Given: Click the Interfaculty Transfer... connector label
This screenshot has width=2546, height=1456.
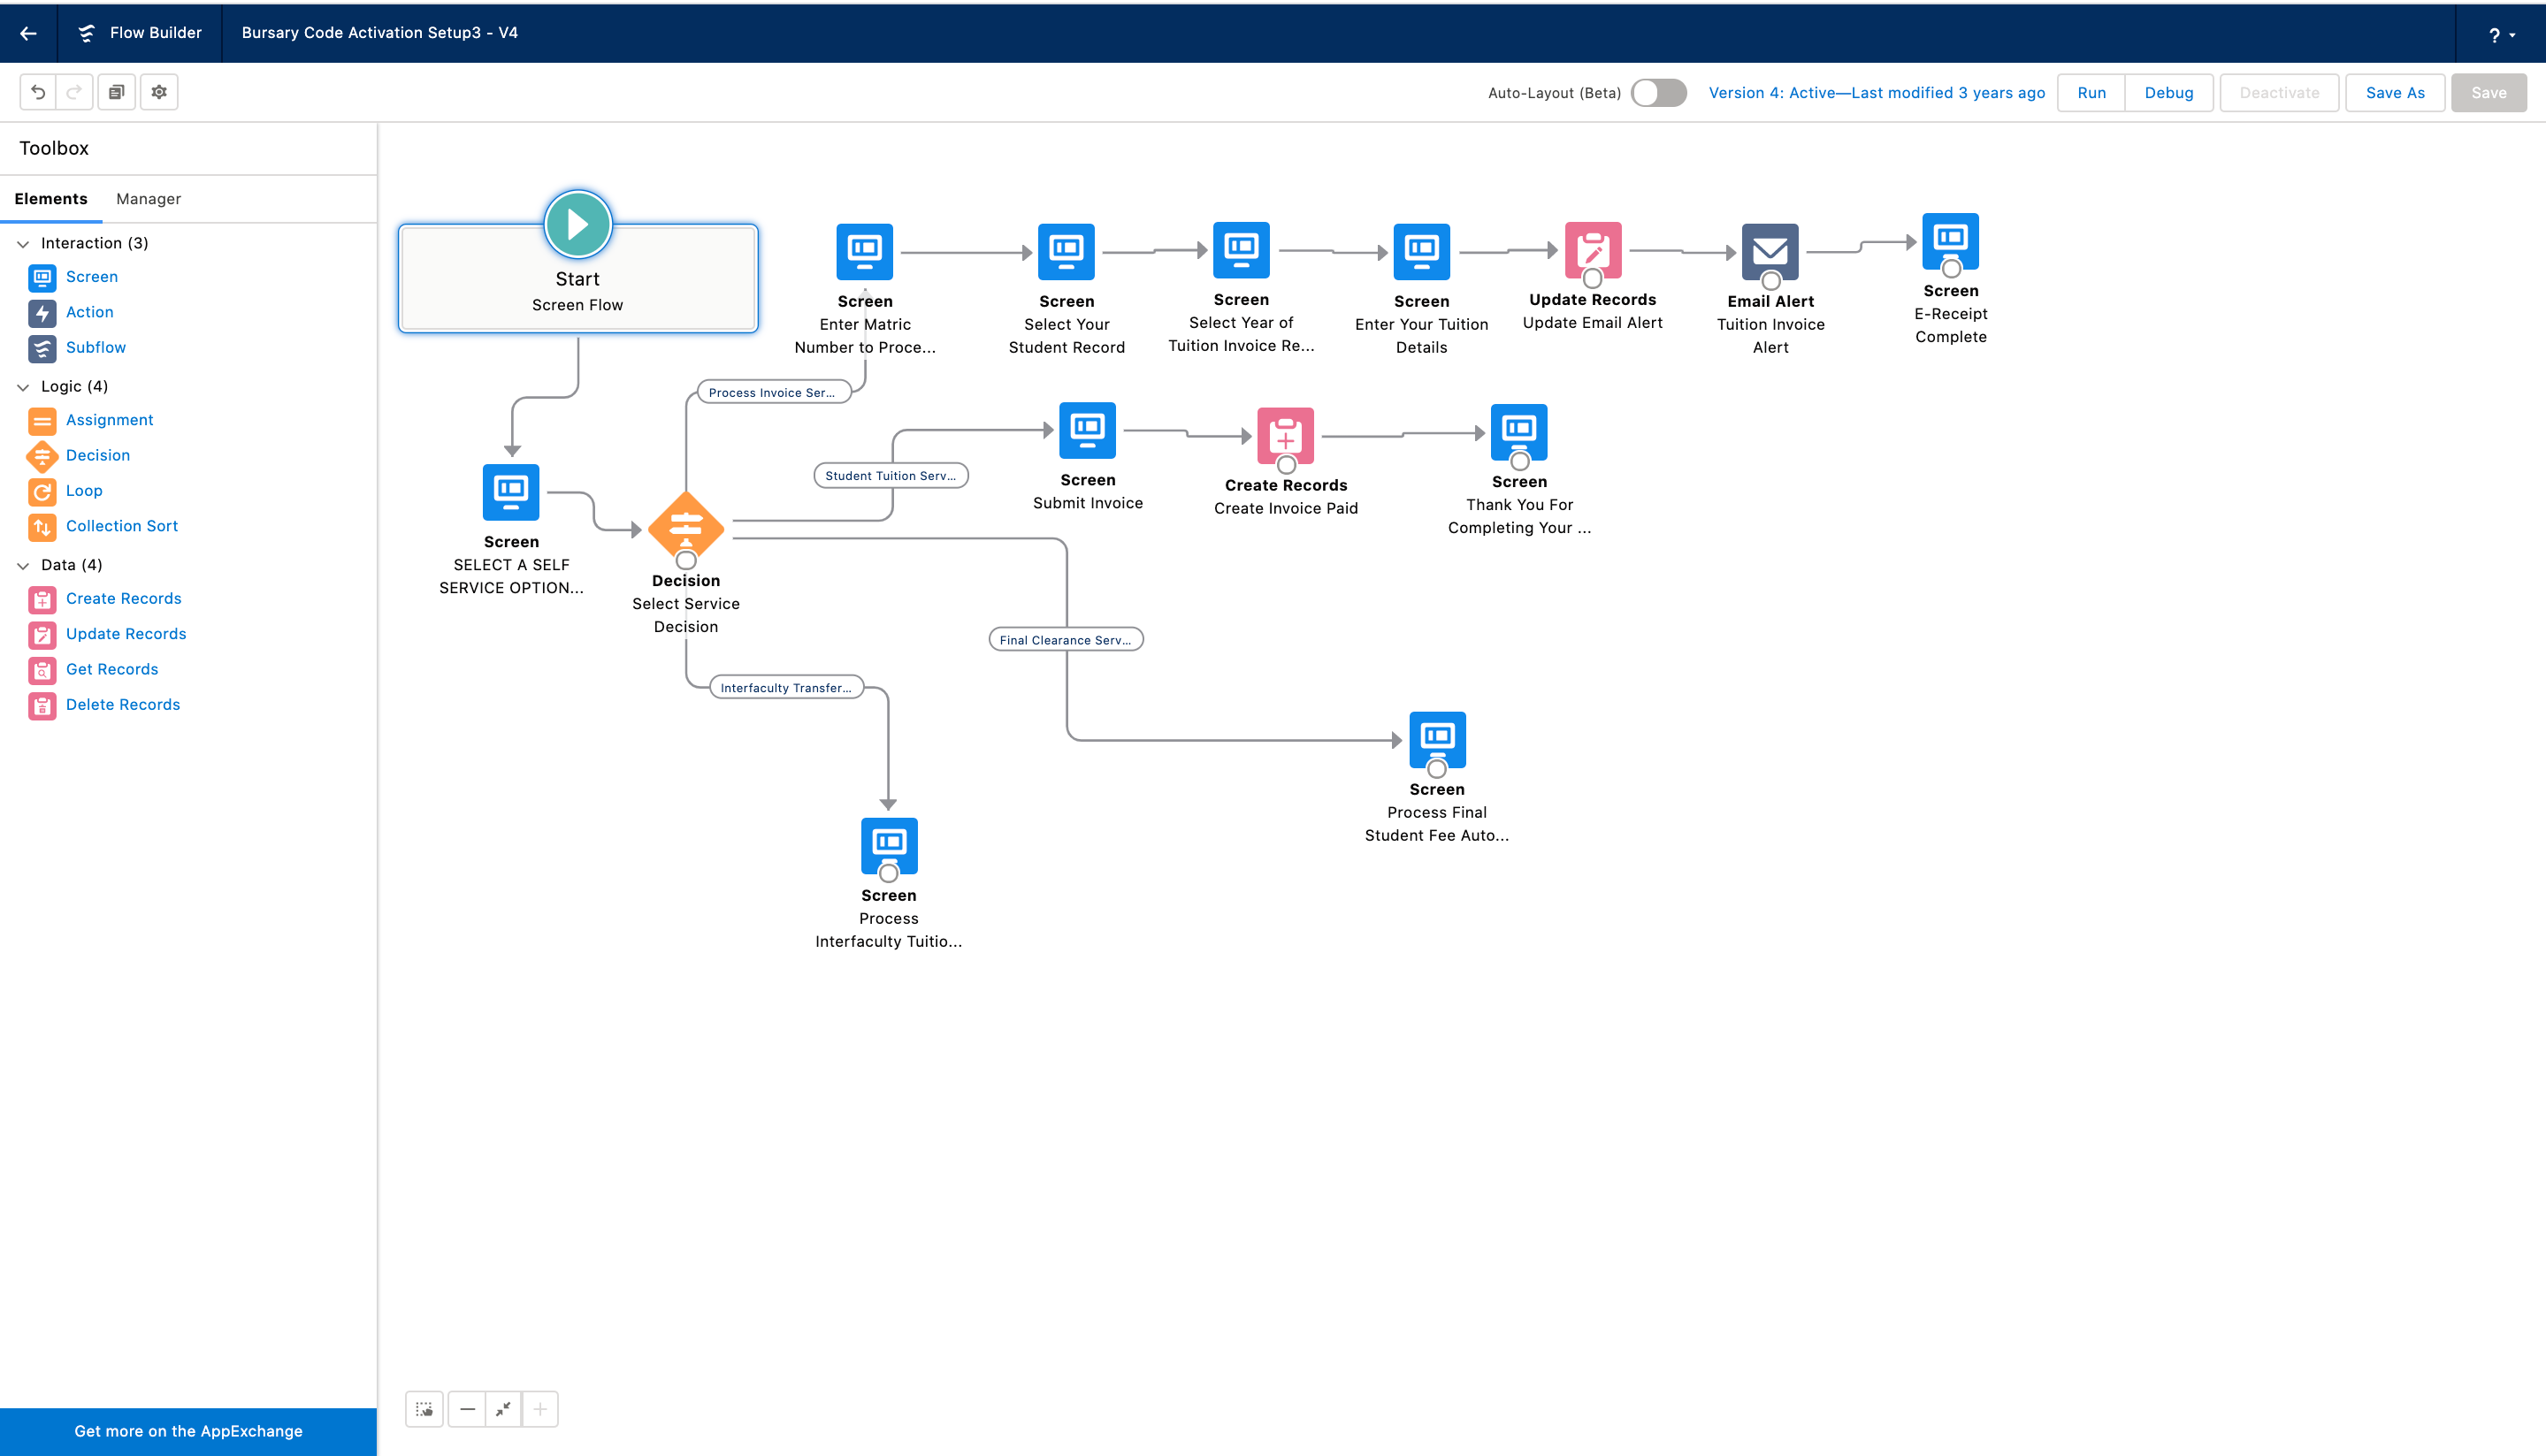Looking at the screenshot, I should click(786, 687).
